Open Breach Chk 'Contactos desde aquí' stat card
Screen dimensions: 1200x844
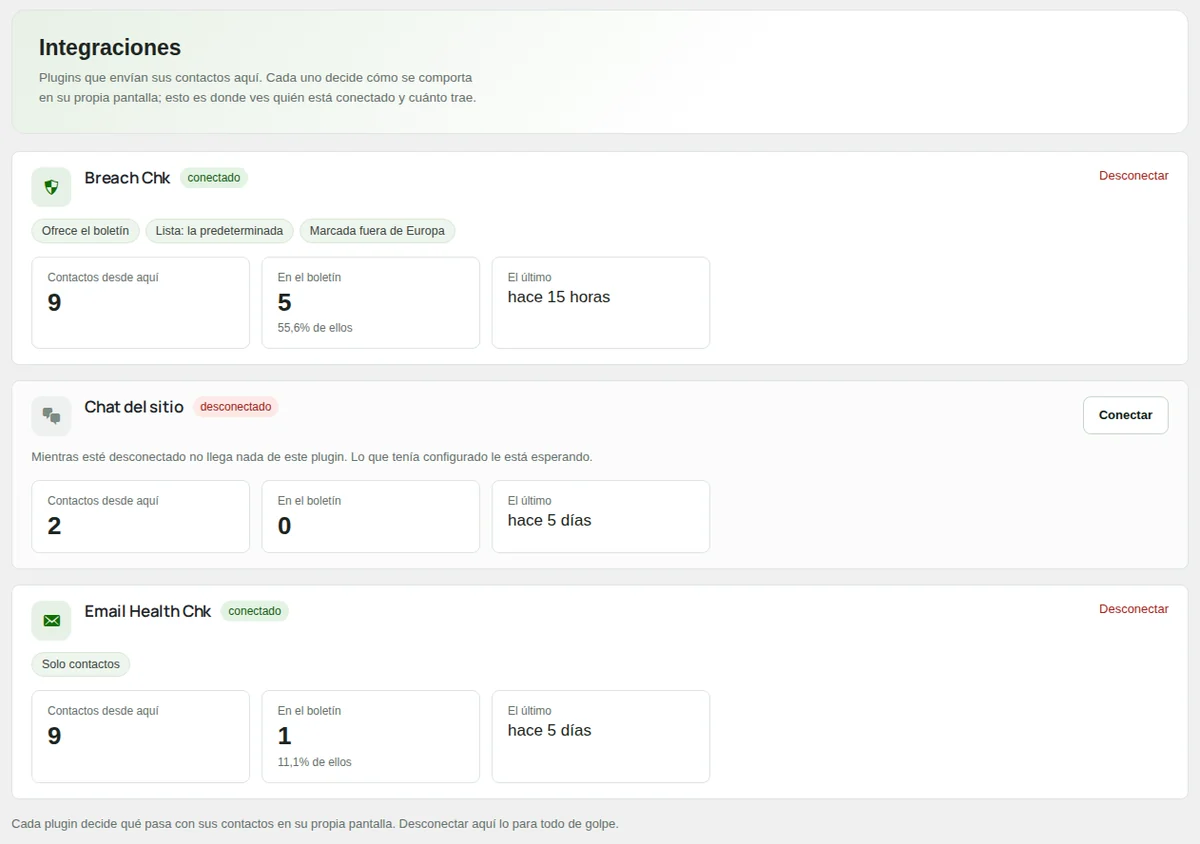point(141,303)
